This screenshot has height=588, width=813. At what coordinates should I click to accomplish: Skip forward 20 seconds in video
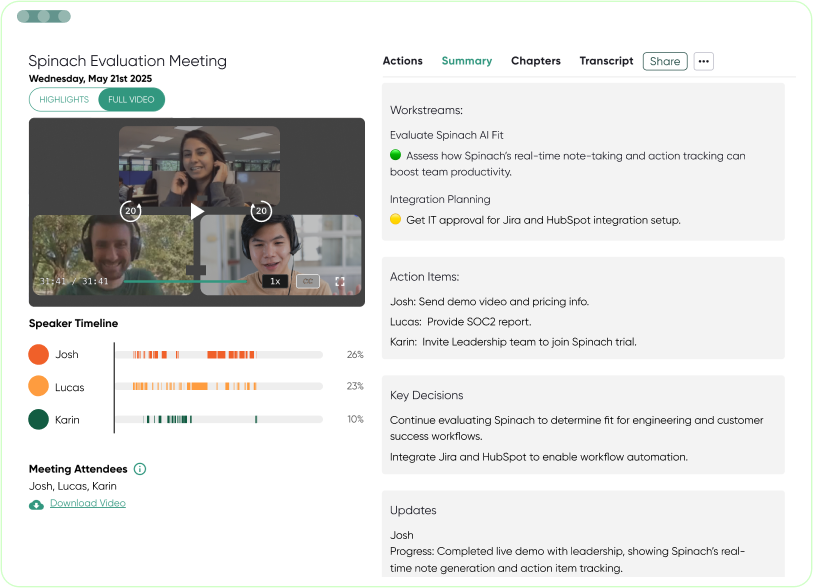click(x=261, y=211)
